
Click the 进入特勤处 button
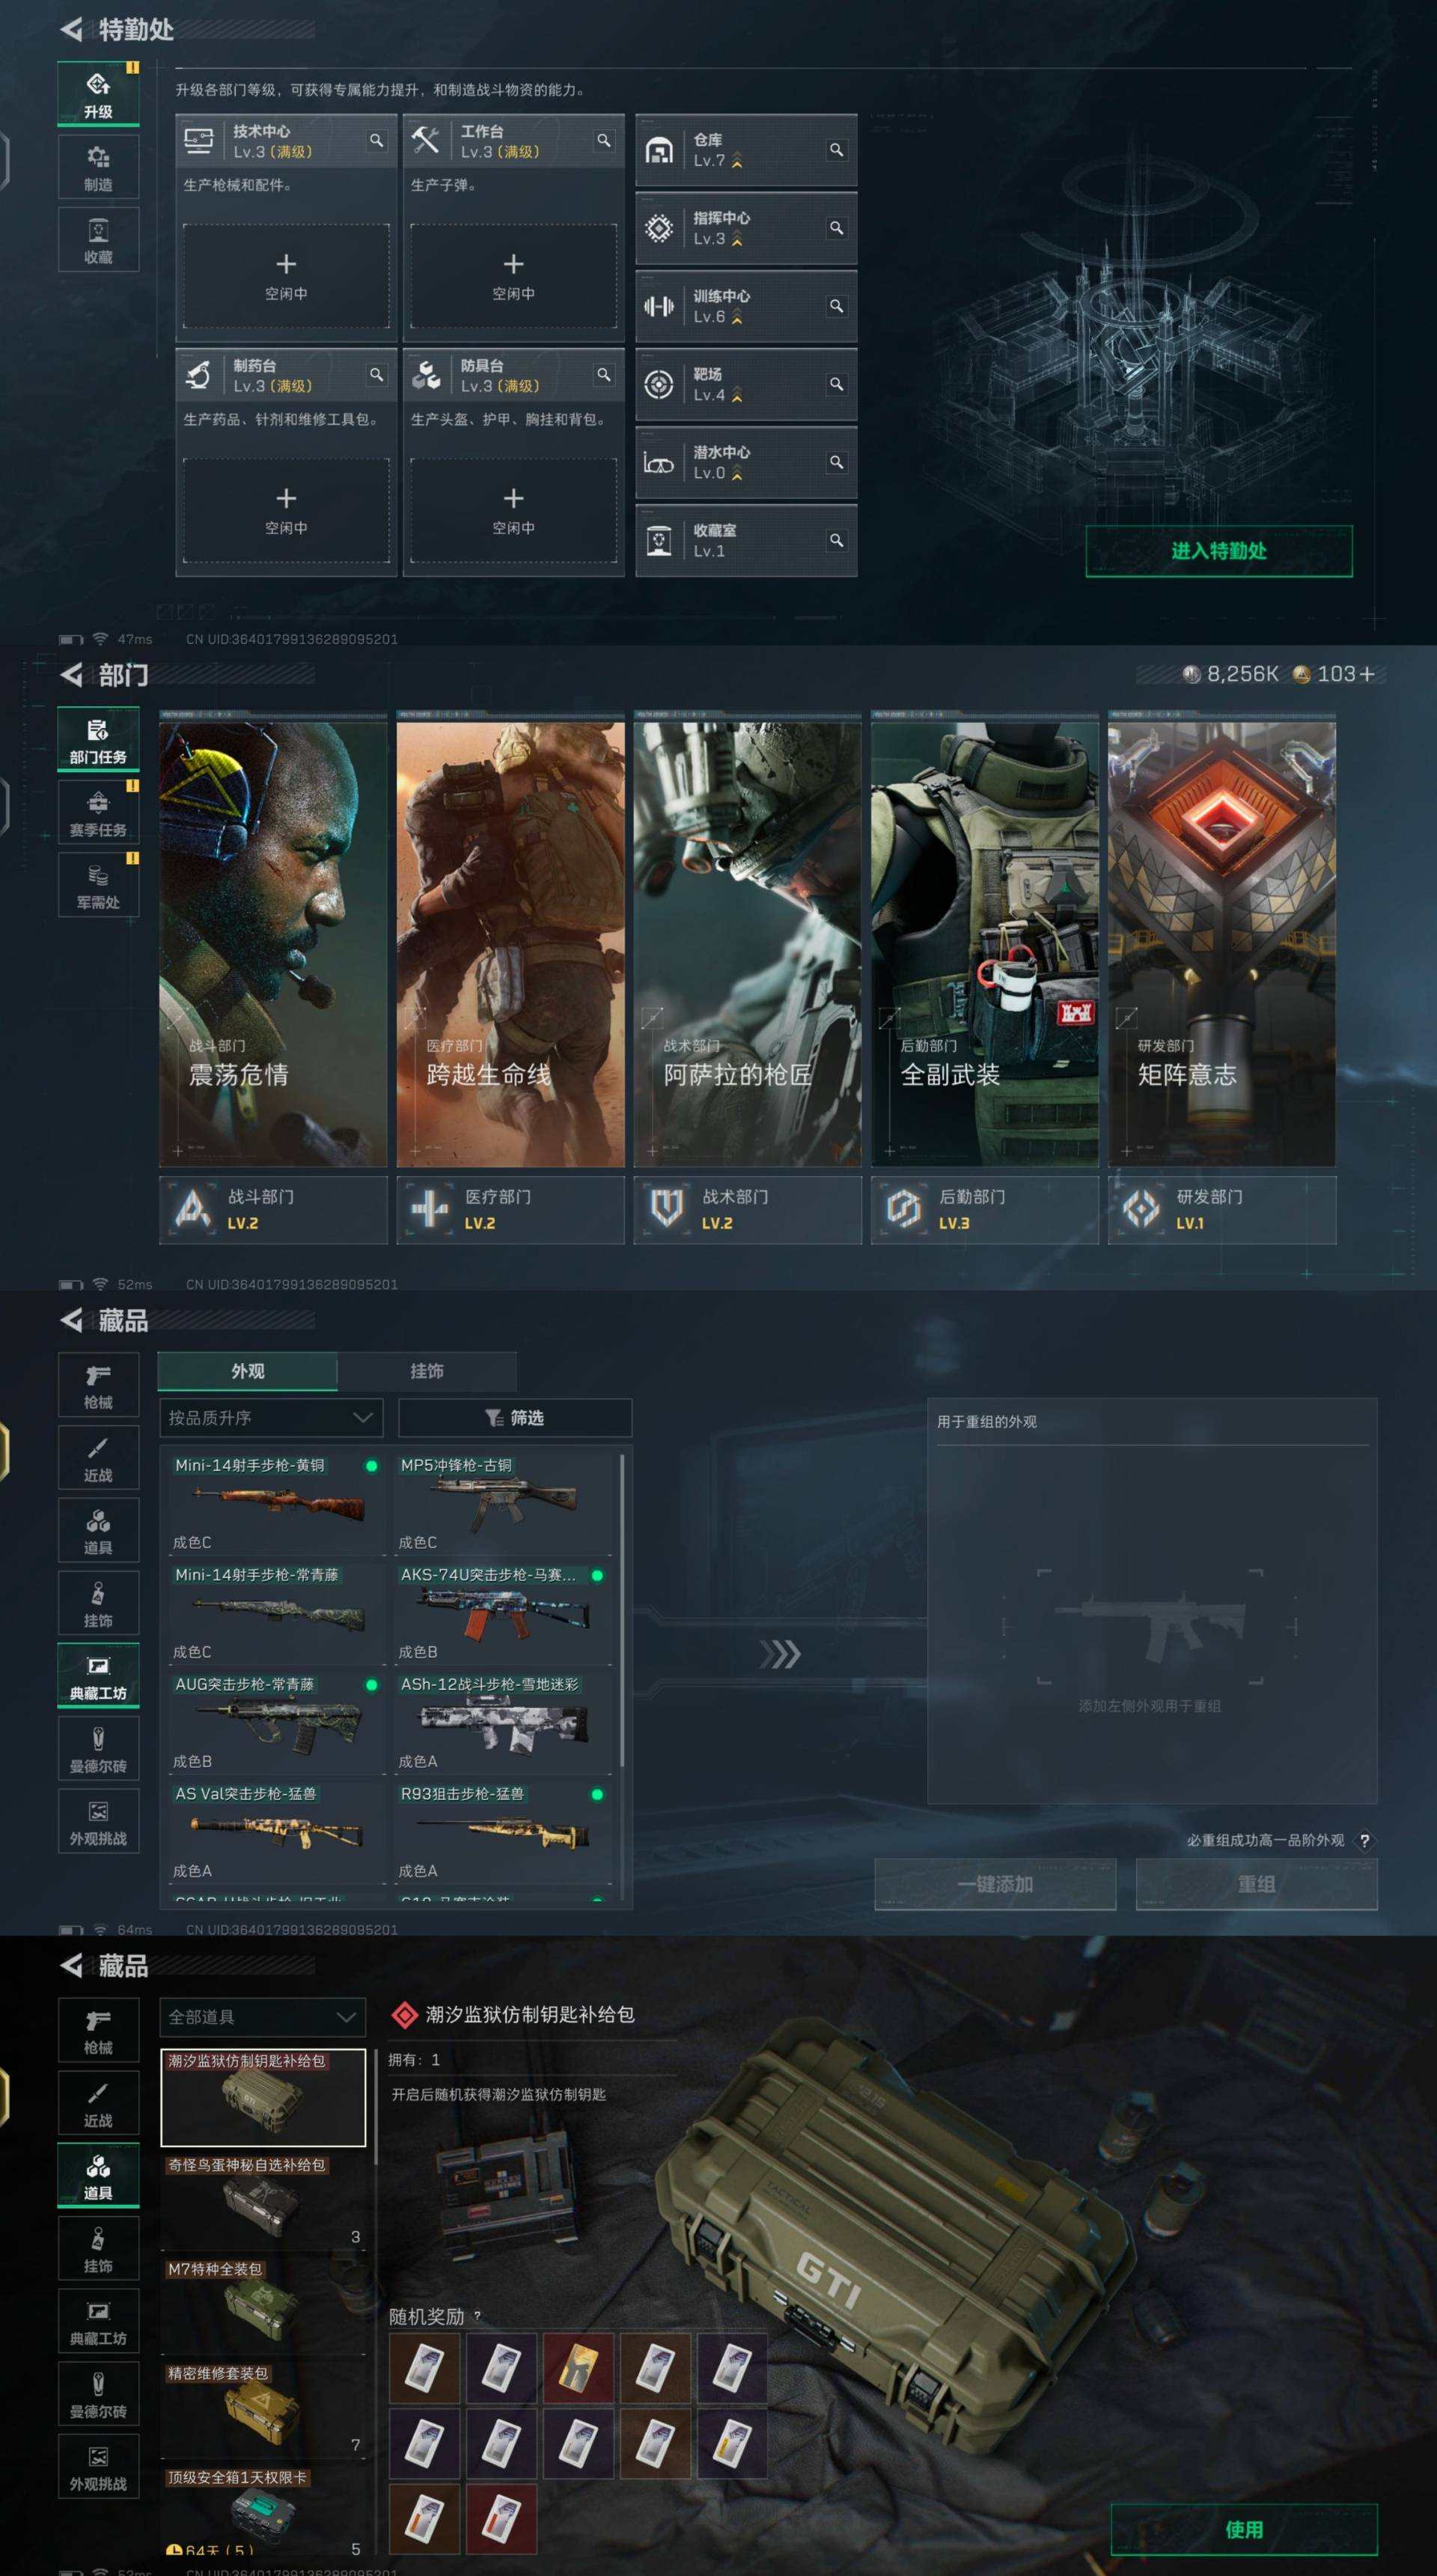tap(1218, 551)
